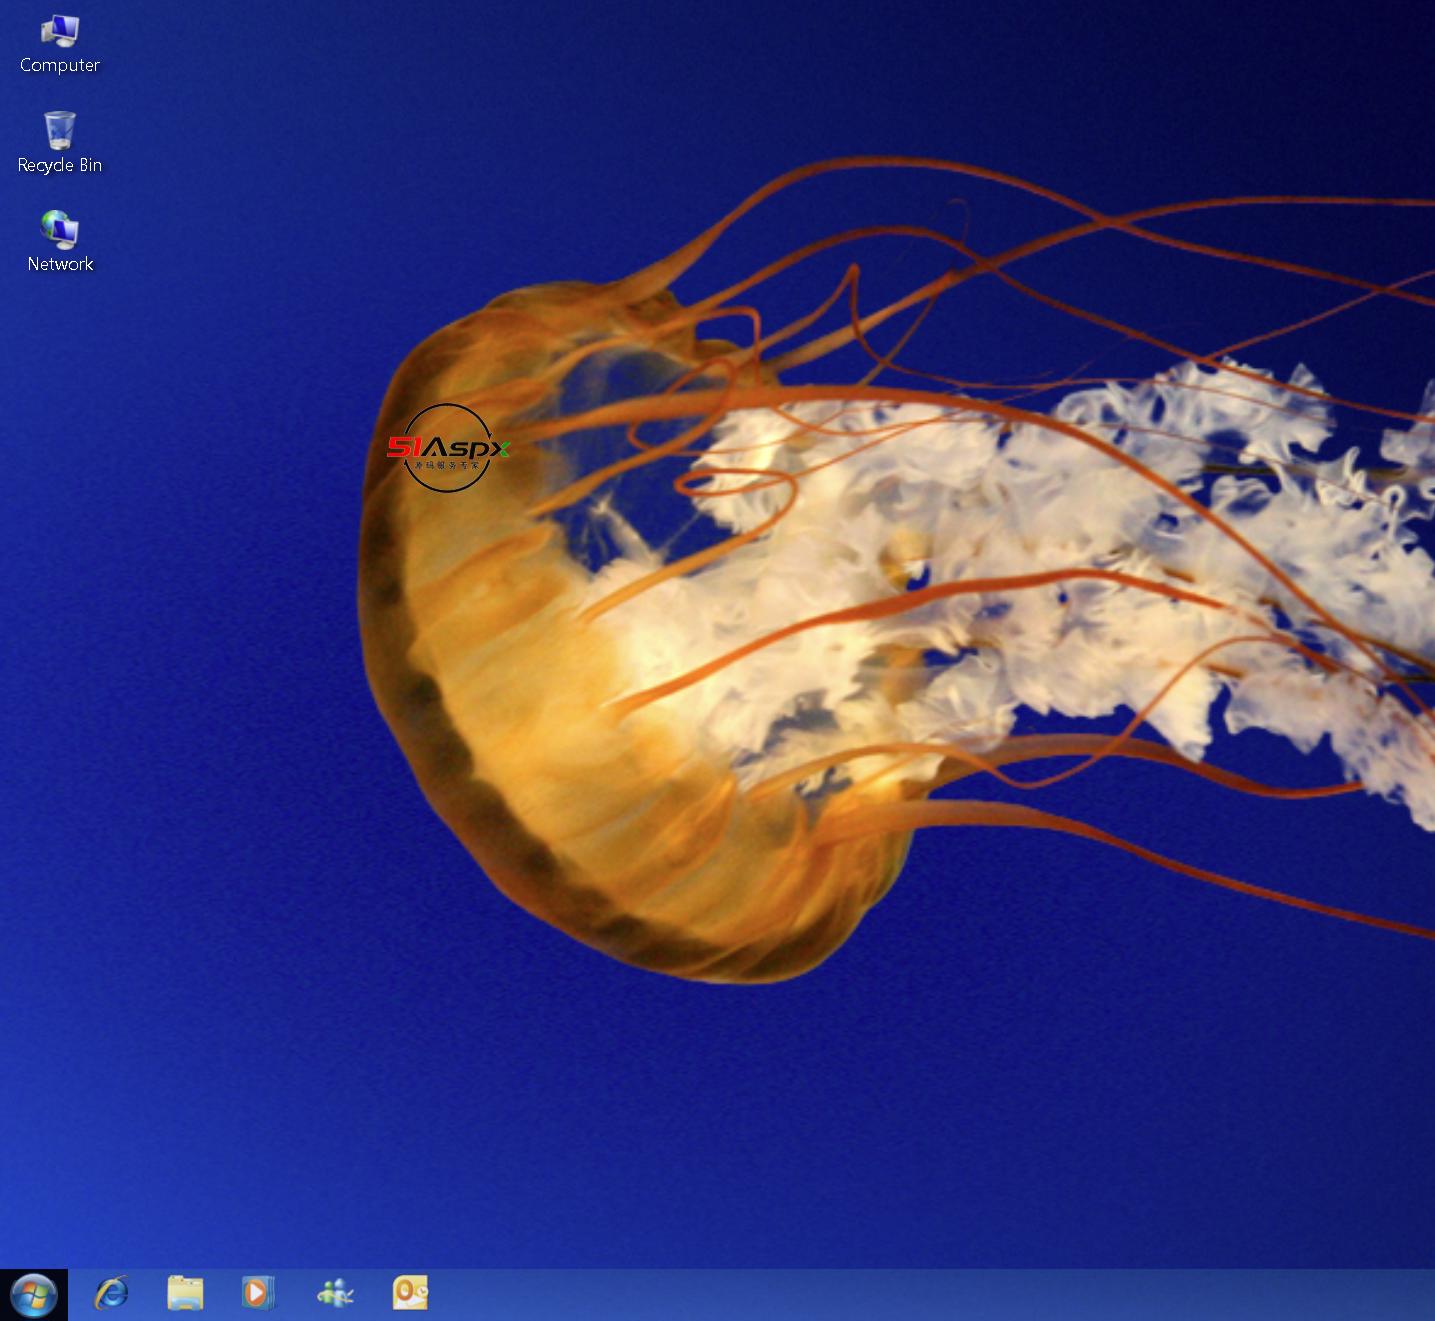Click the "Recycle Bin" text label
1435x1321 pixels.
60,165
